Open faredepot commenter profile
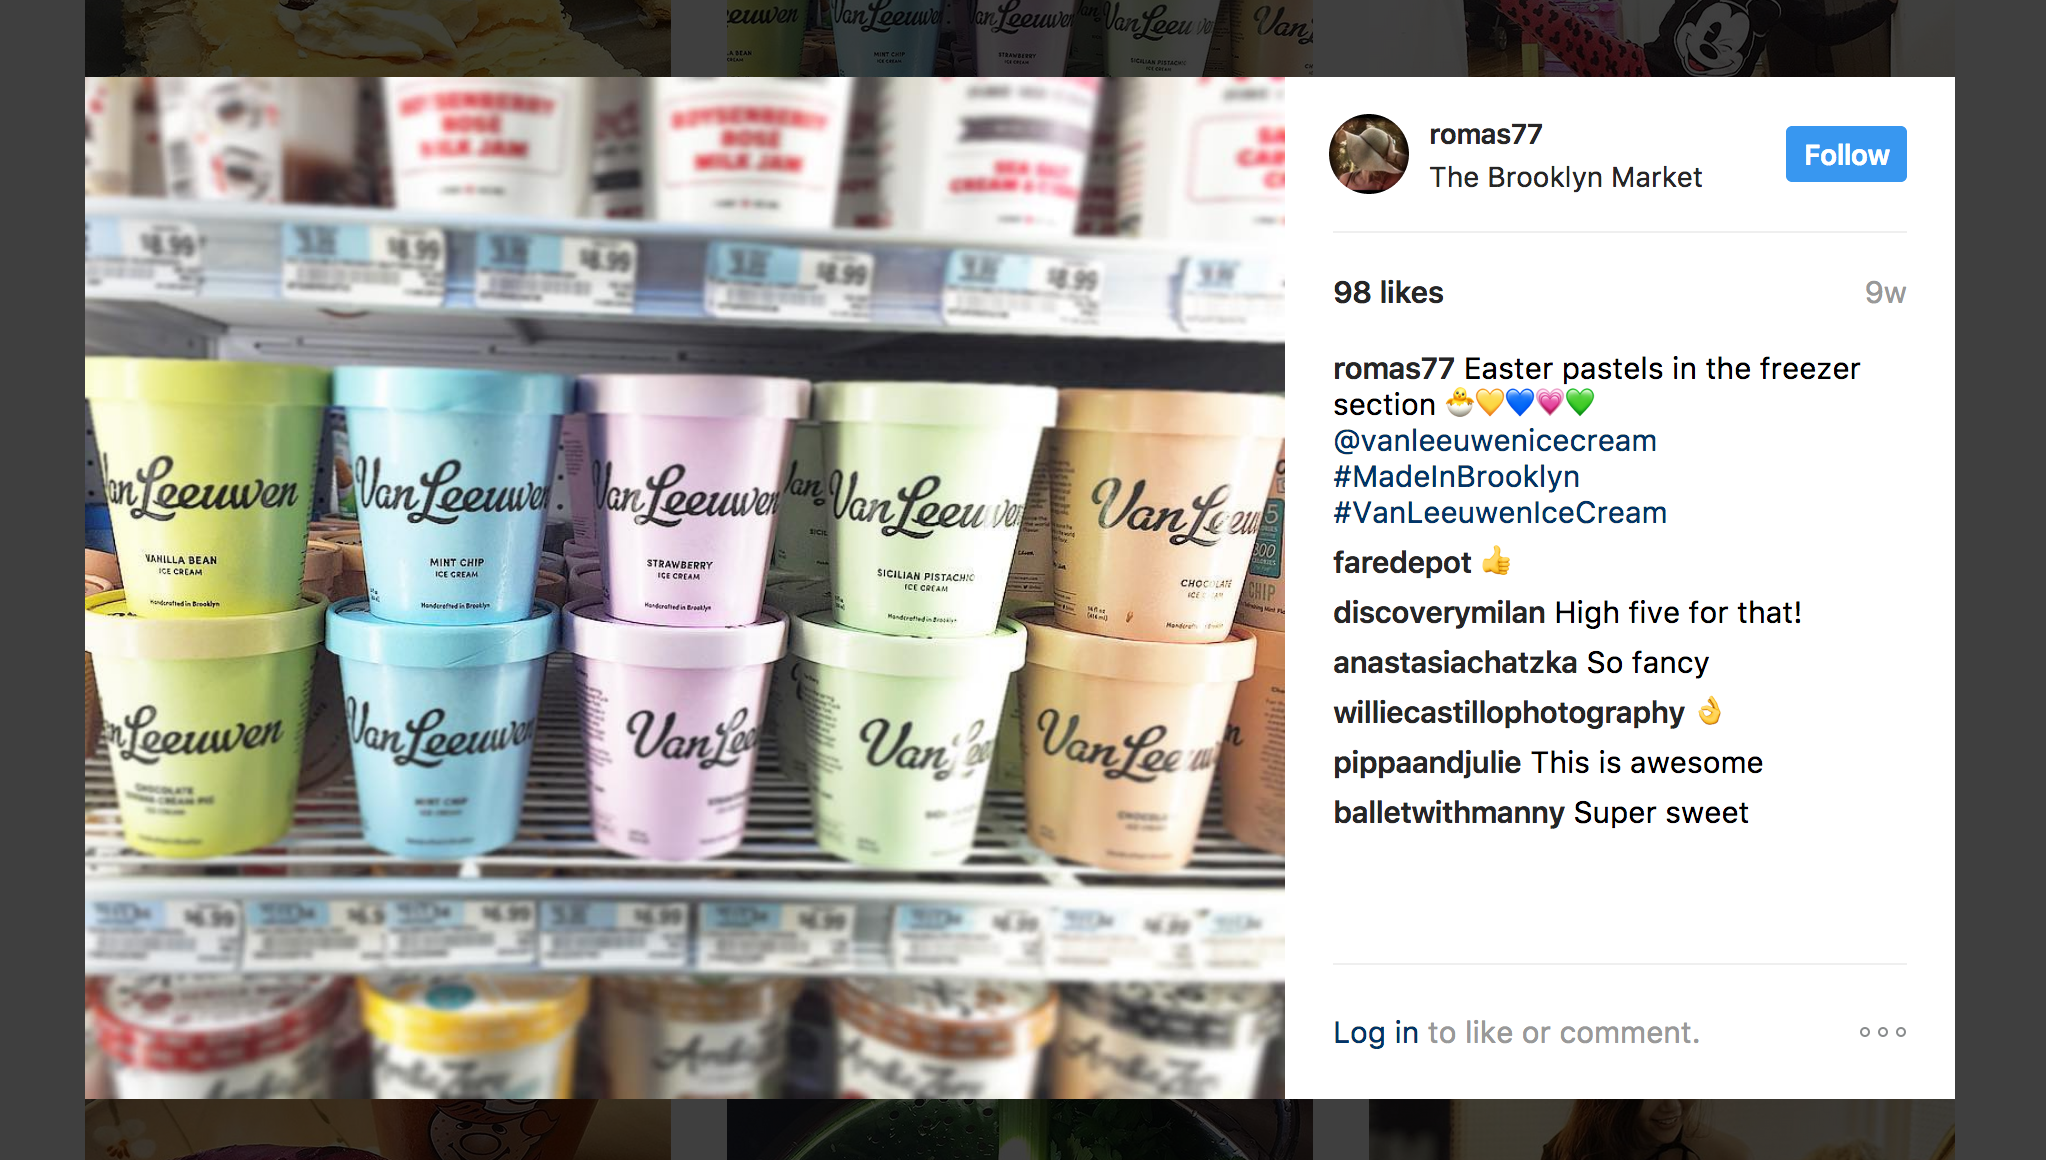 coord(1402,562)
